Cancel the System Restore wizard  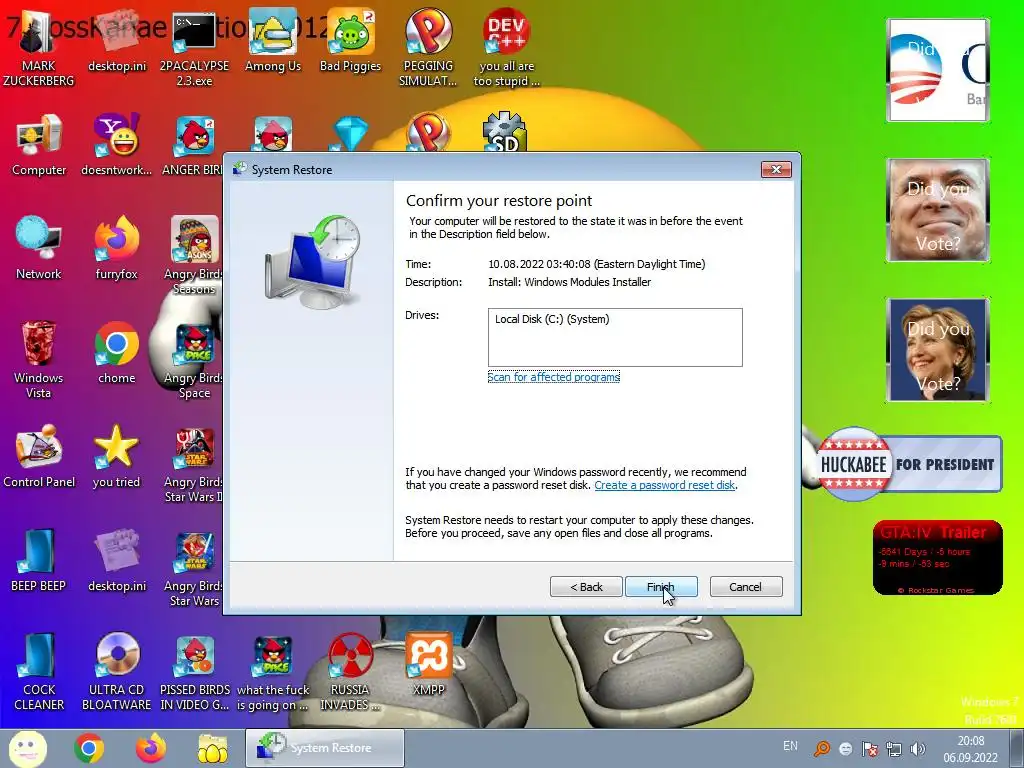point(746,586)
